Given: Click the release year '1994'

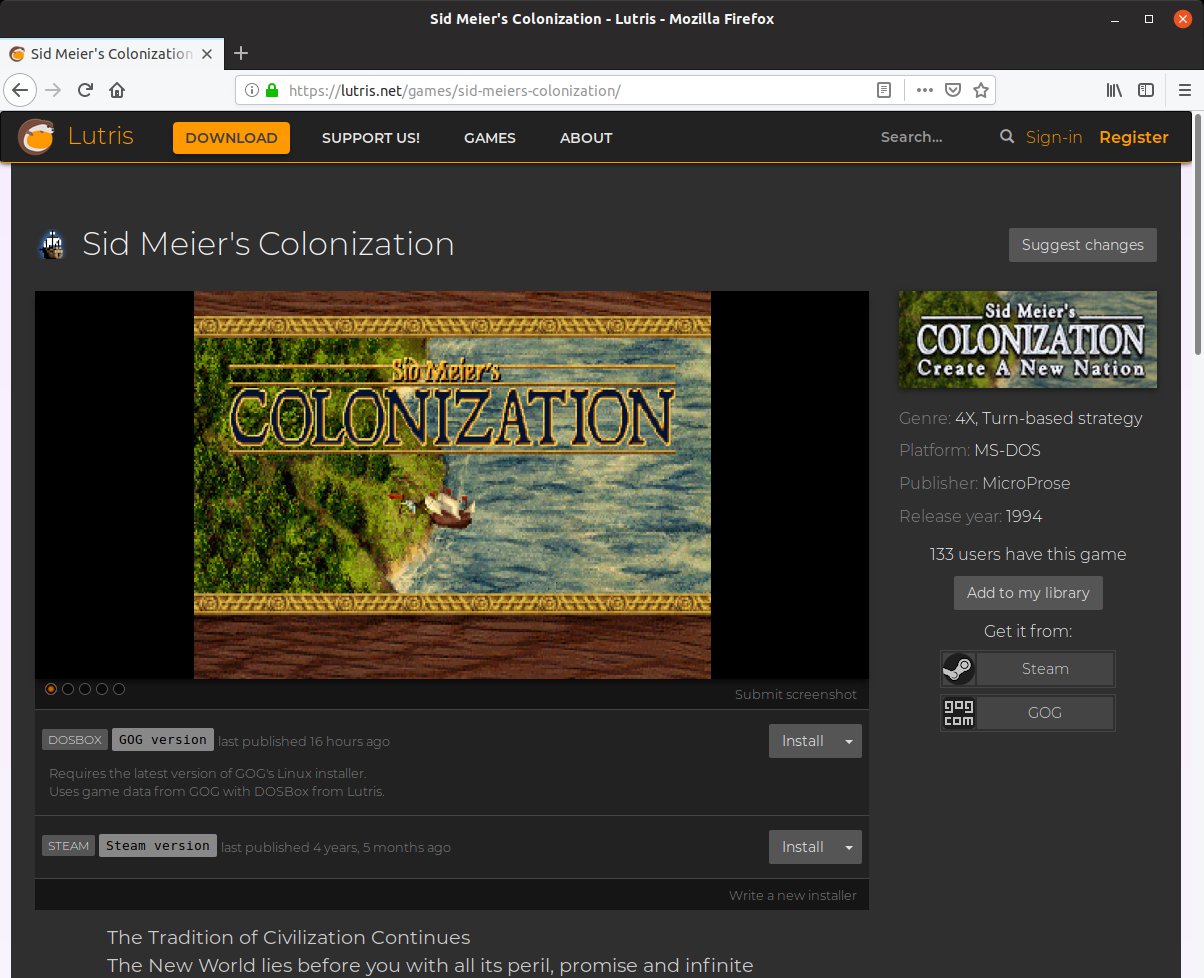Looking at the screenshot, I should click(1025, 516).
